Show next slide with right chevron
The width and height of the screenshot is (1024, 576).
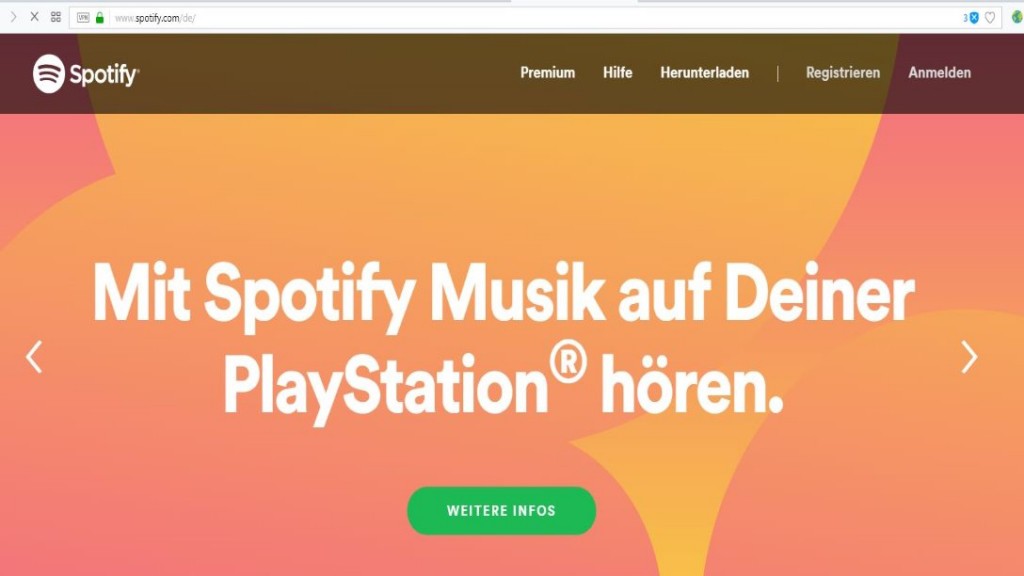pos(969,357)
